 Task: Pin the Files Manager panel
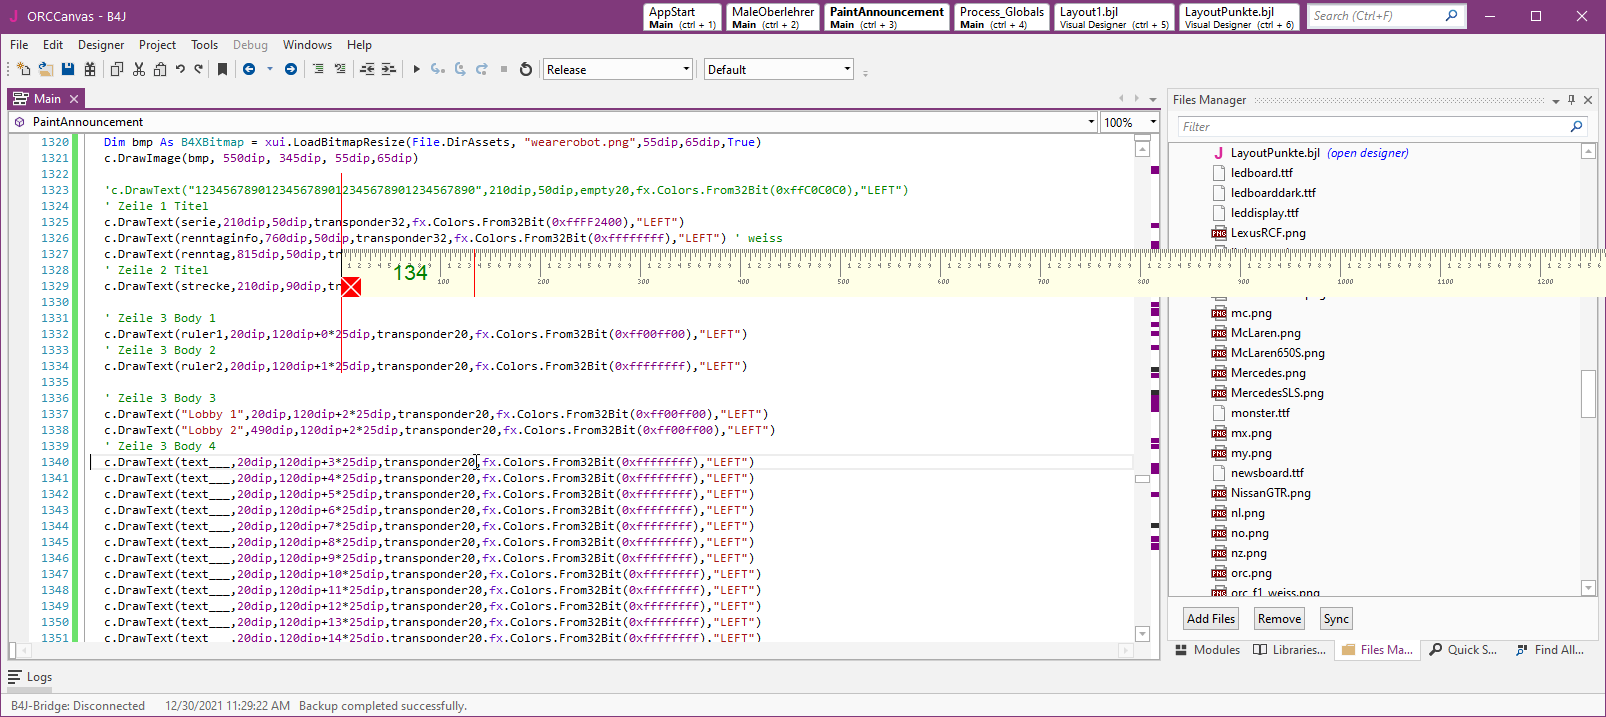(1571, 100)
